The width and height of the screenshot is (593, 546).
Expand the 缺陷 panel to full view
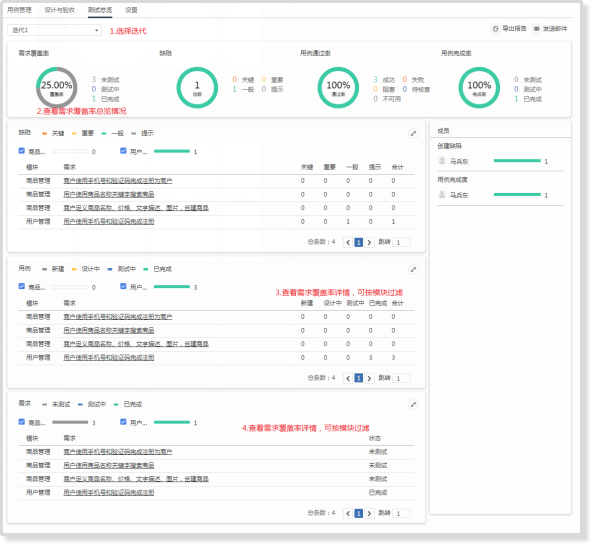point(413,133)
